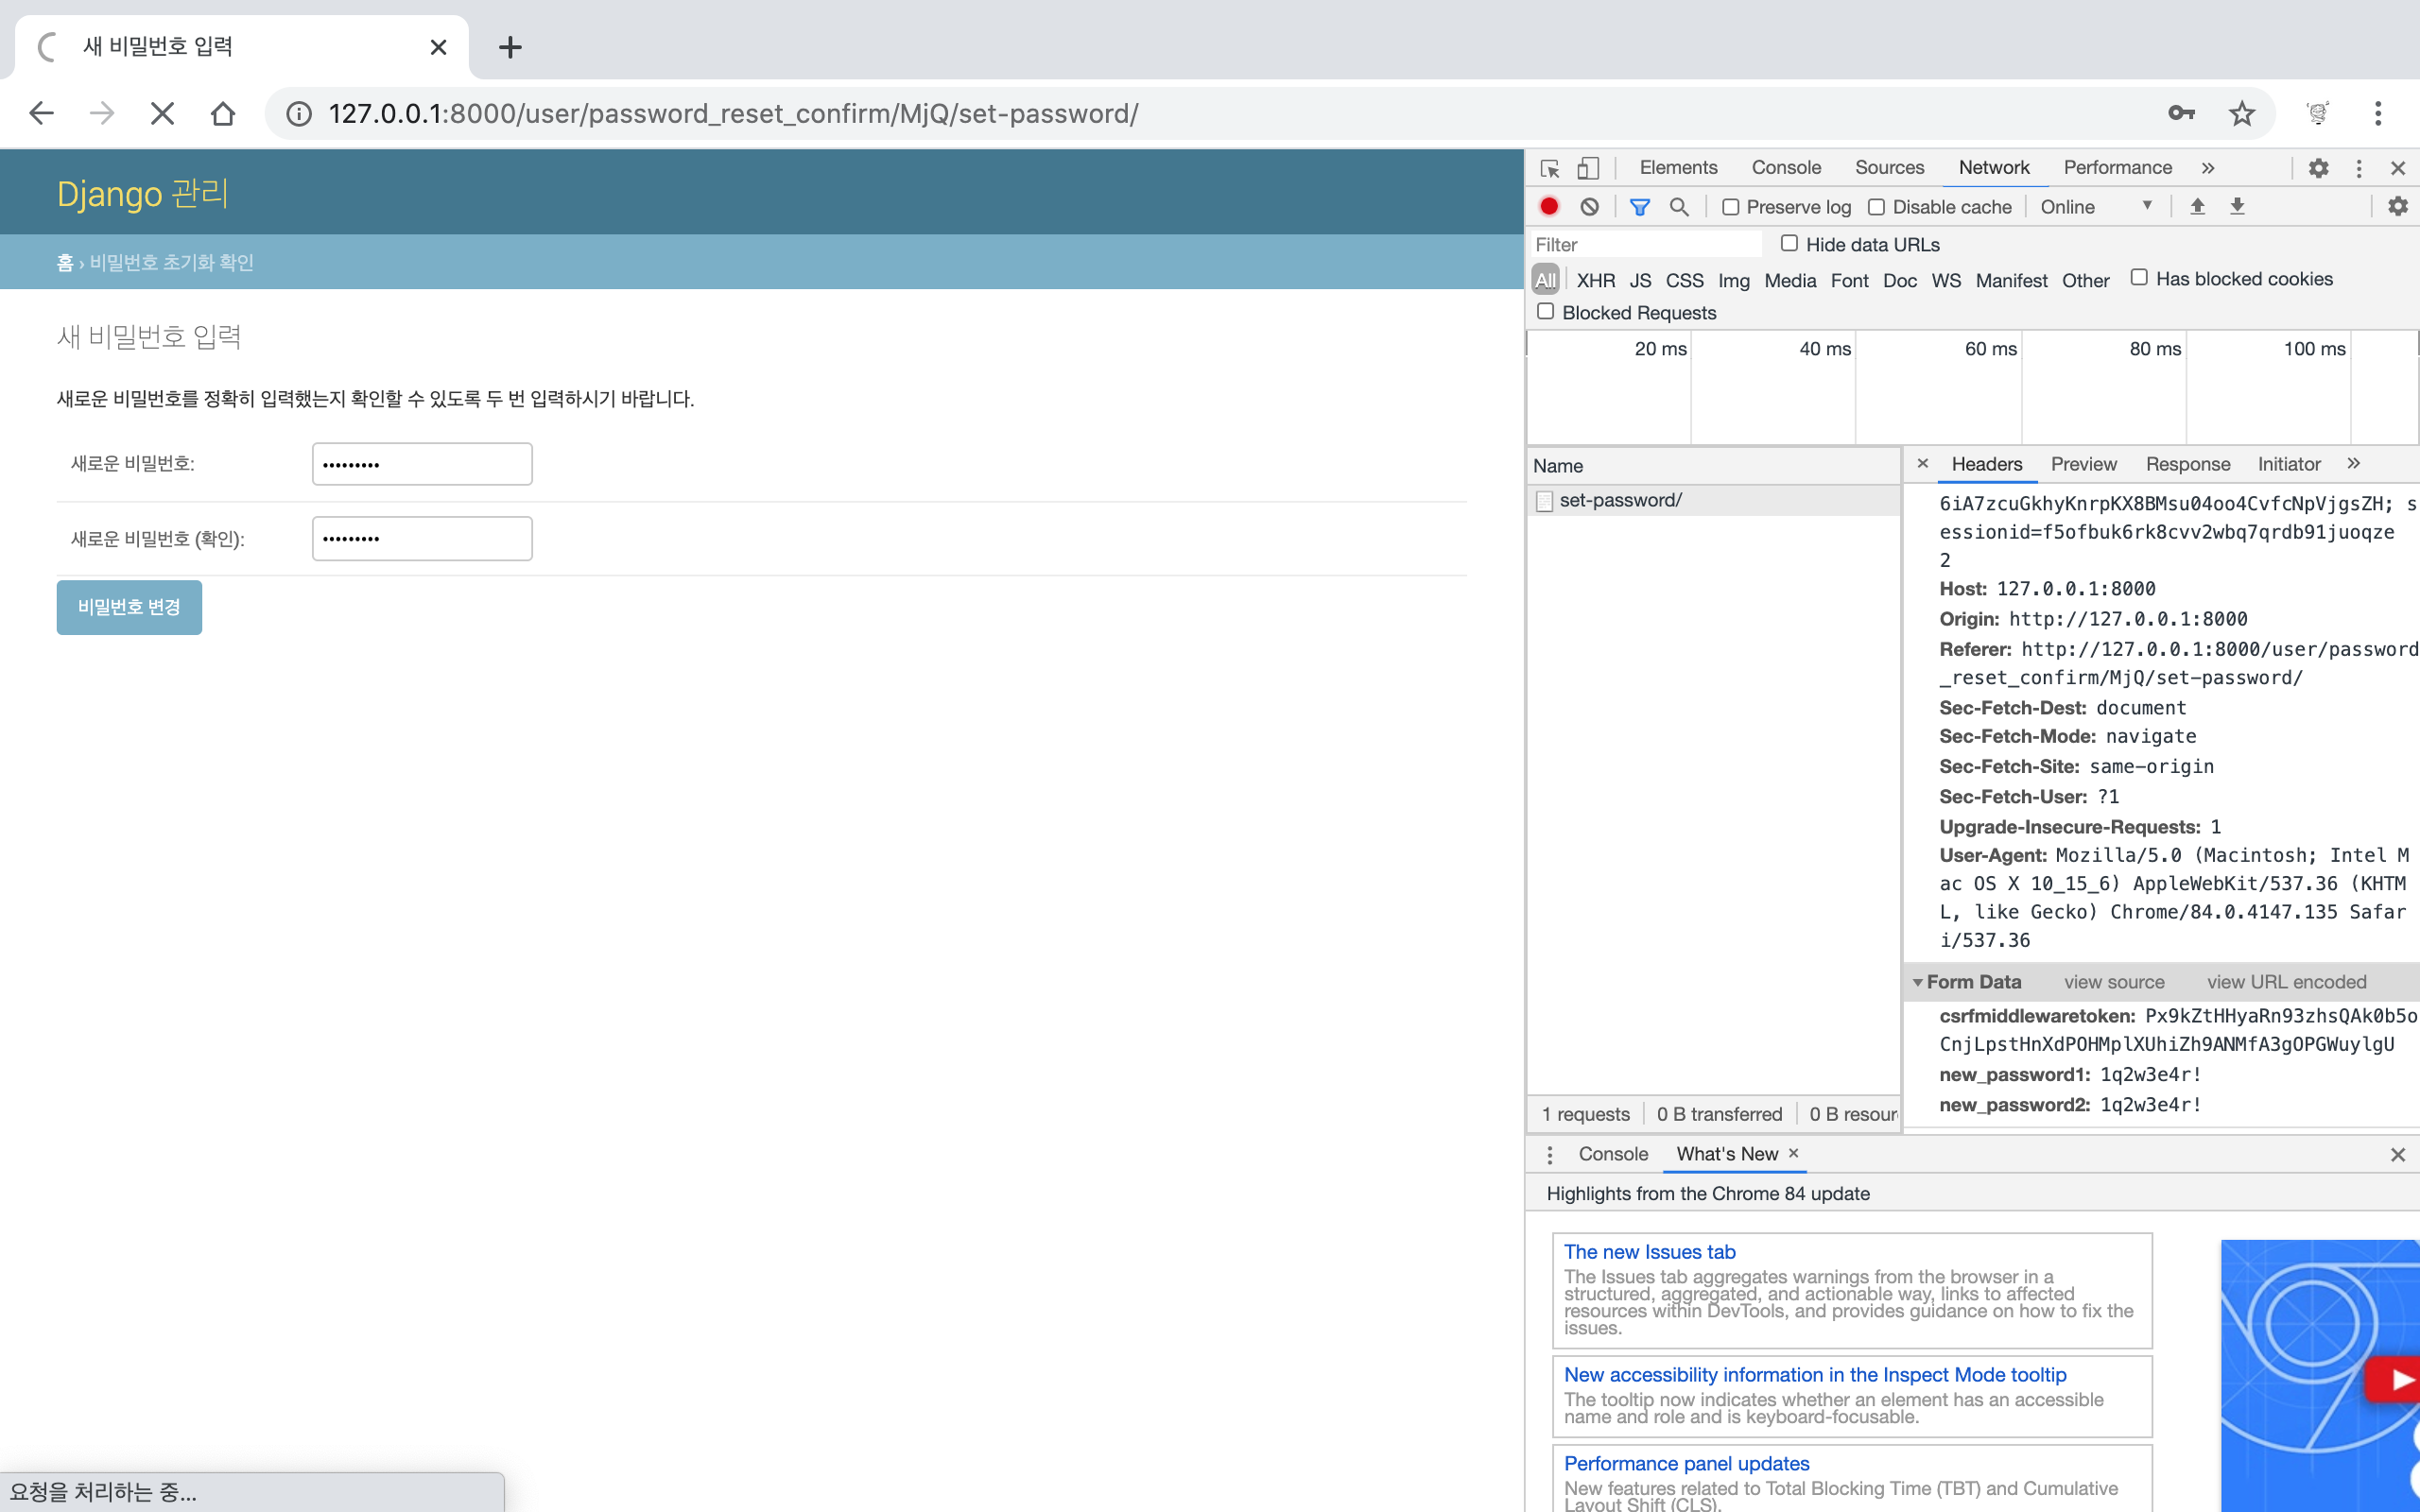Click the 비밀번호 변경 button

pyautogui.click(x=129, y=607)
